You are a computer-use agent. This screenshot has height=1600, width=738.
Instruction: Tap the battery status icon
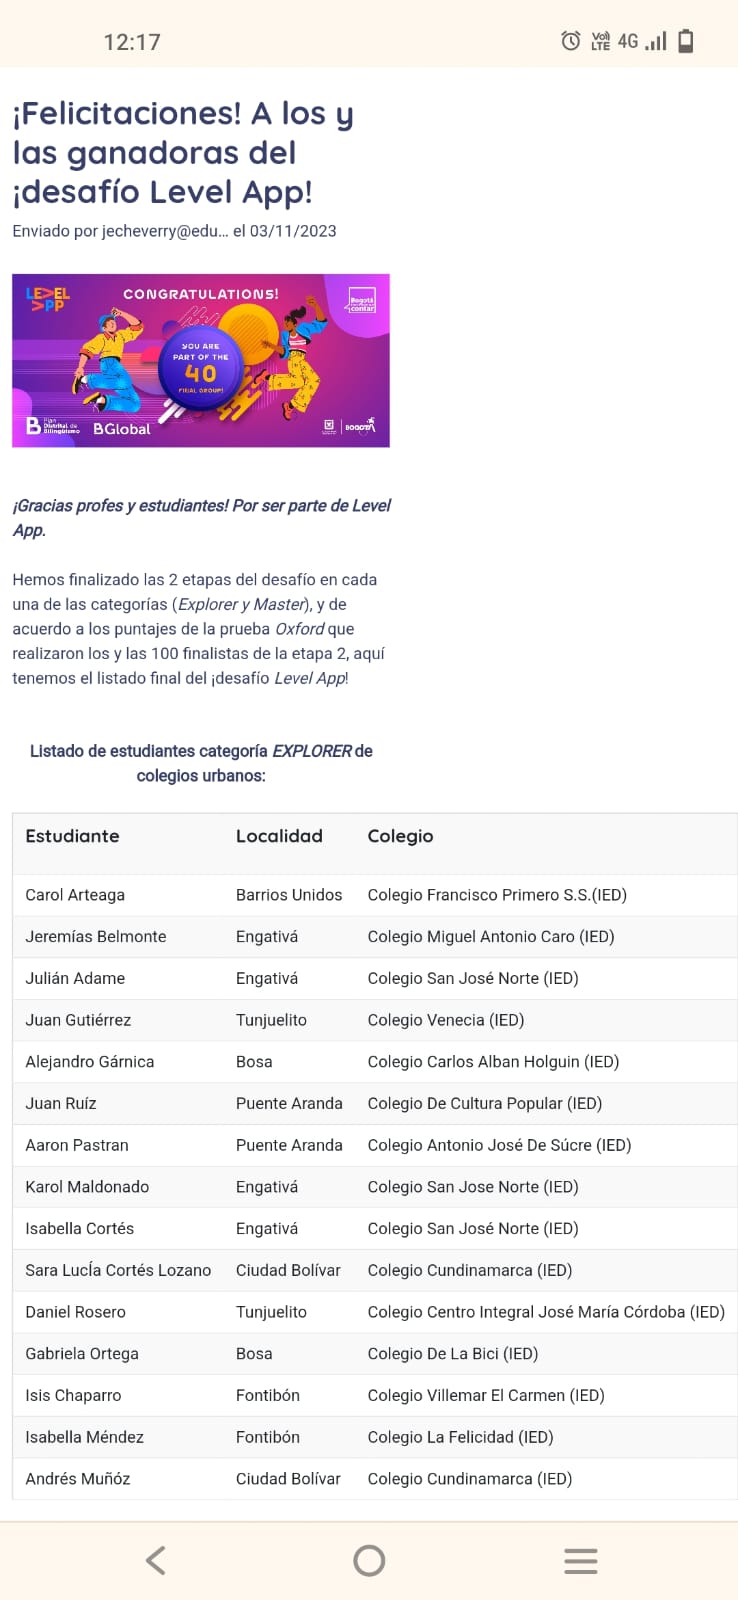tap(686, 41)
